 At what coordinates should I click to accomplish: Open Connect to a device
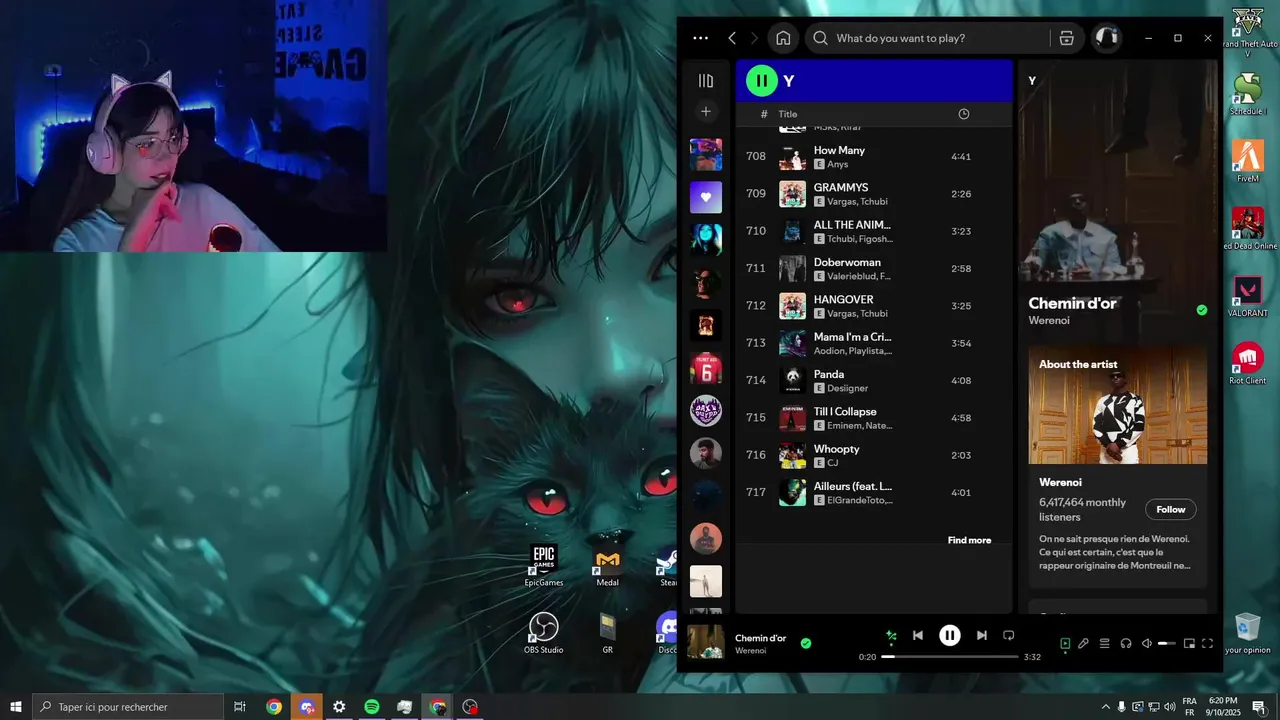click(1126, 644)
